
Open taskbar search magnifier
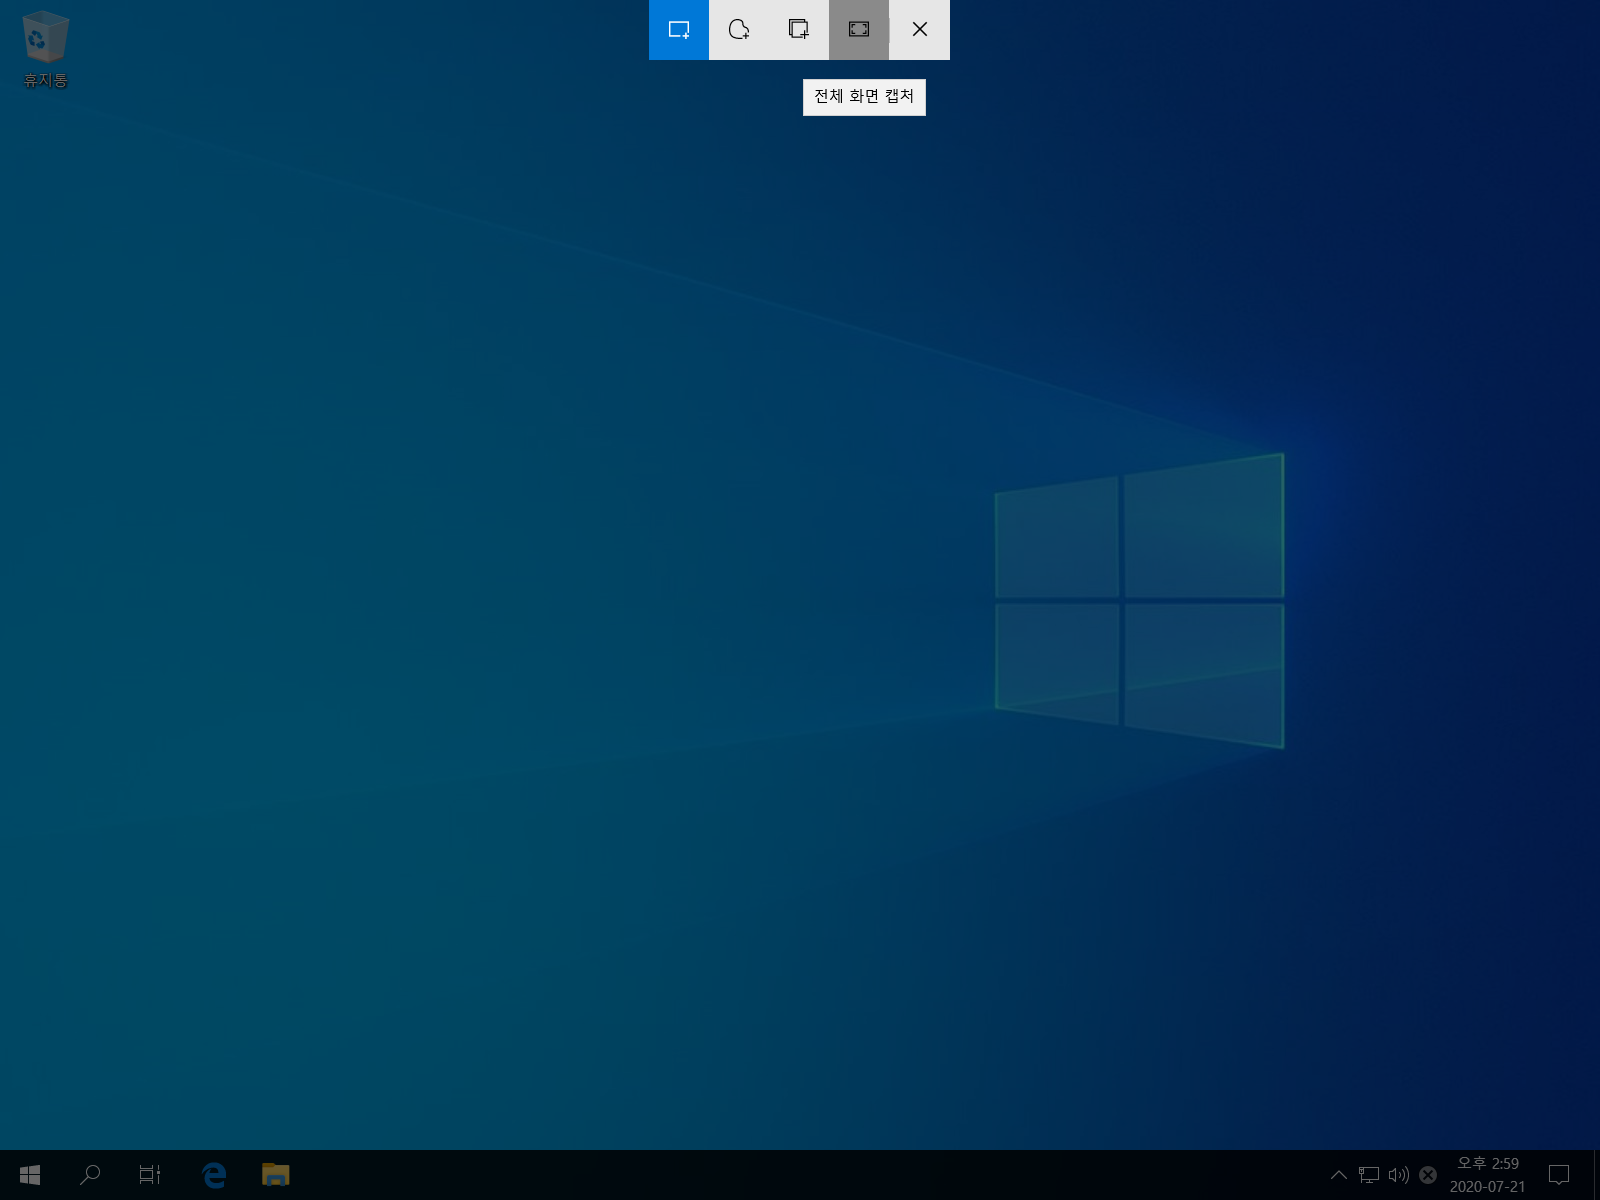90,1175
